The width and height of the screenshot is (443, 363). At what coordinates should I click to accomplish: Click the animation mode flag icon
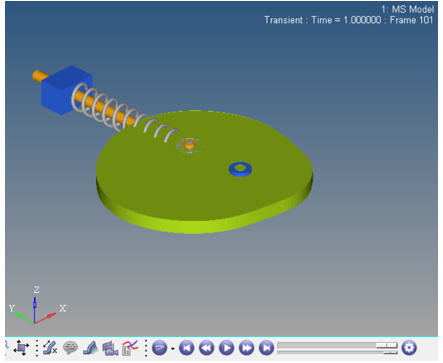coord(160,348)
